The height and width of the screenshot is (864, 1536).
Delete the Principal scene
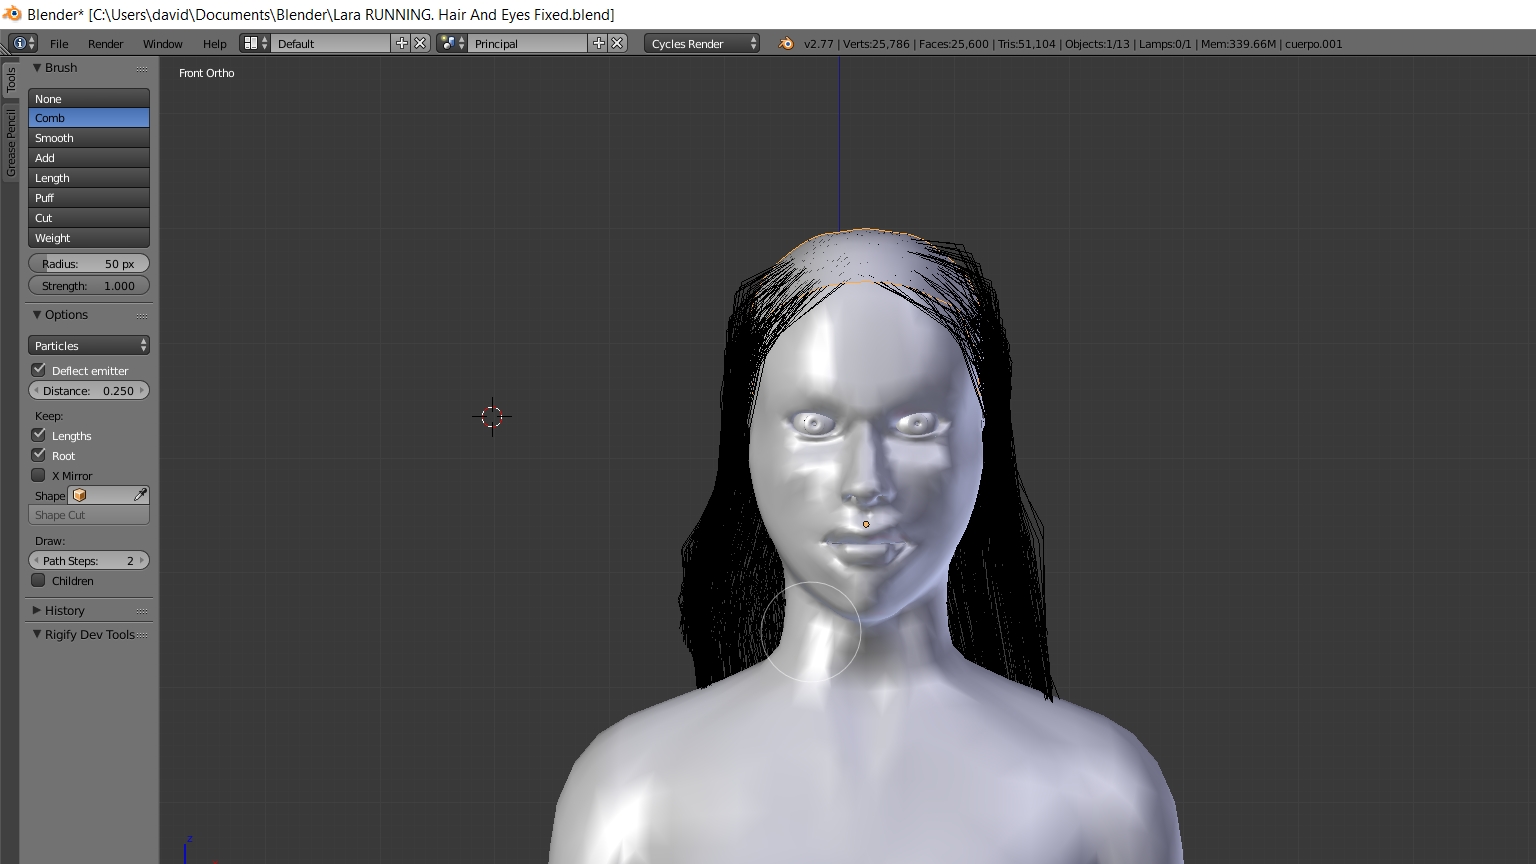click(617, 43)
